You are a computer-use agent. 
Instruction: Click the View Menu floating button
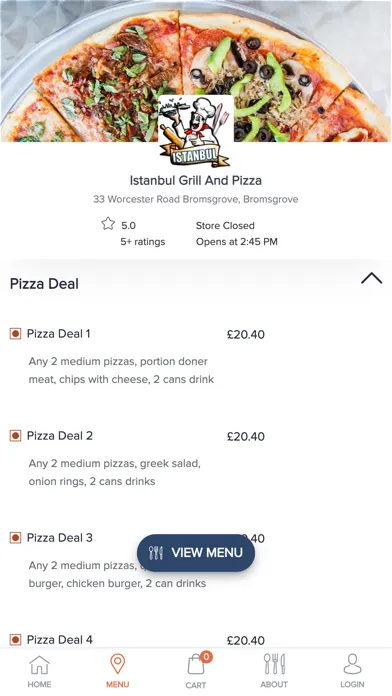(x=196, y=553)
